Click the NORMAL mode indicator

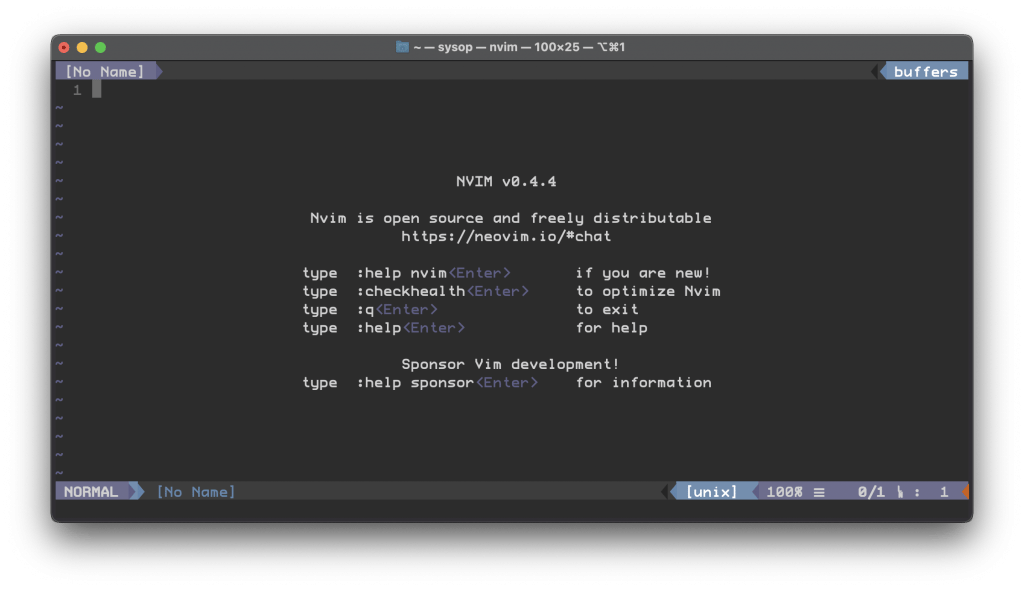[91, 491]
